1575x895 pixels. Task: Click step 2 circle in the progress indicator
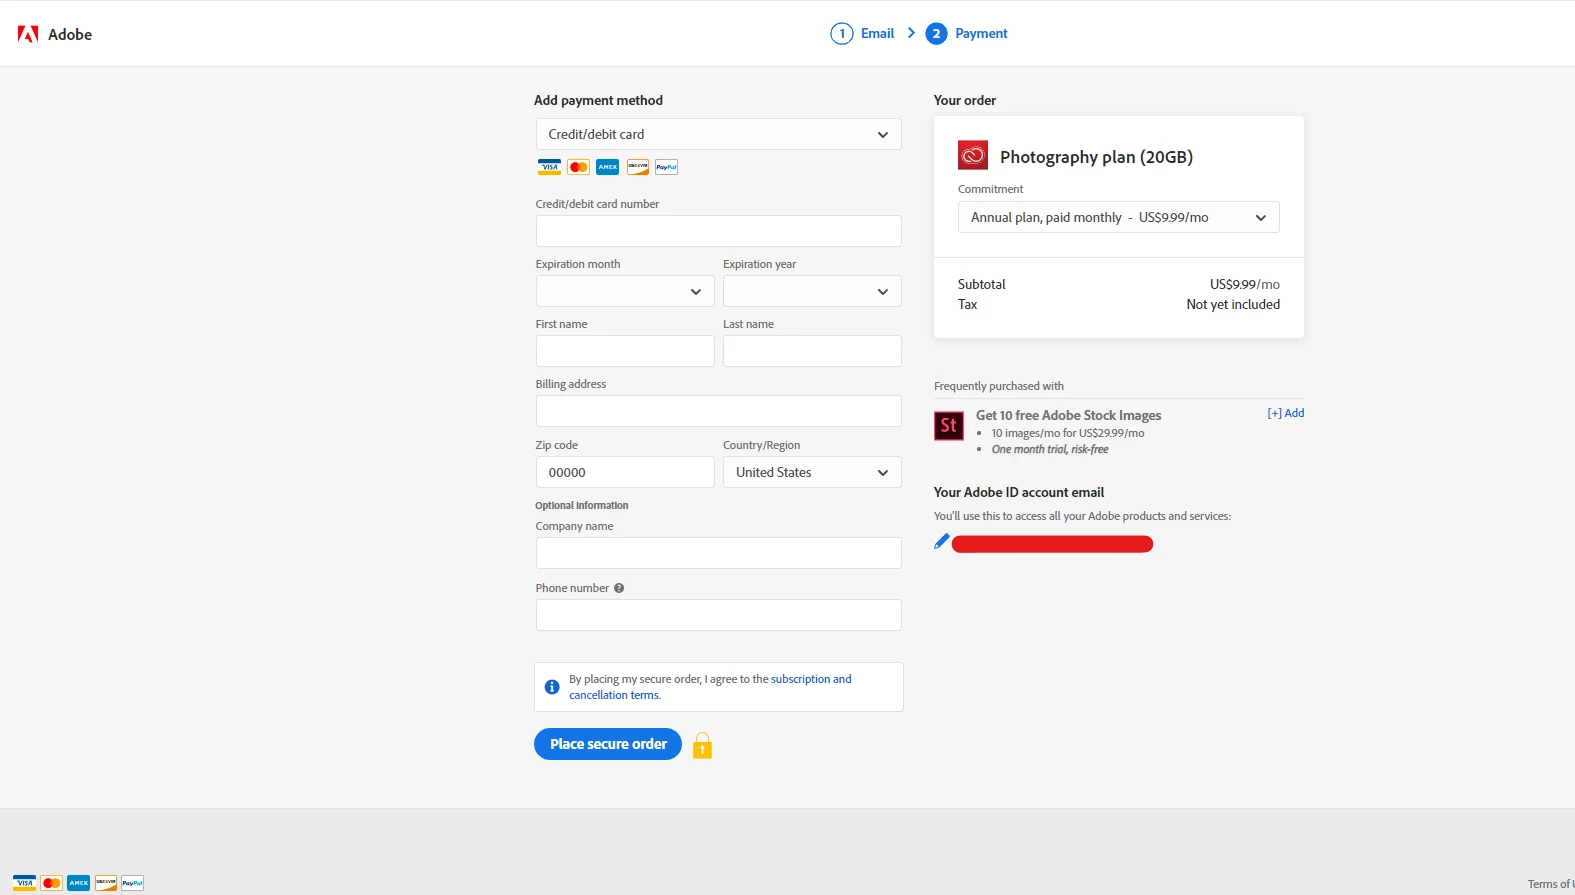pyautogui.click(x=936, y=34)
